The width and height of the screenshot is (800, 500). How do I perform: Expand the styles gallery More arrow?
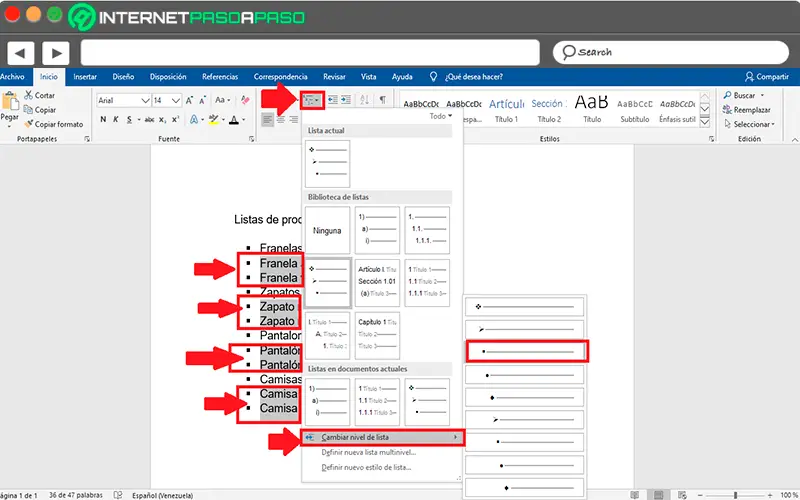(705, 122)
